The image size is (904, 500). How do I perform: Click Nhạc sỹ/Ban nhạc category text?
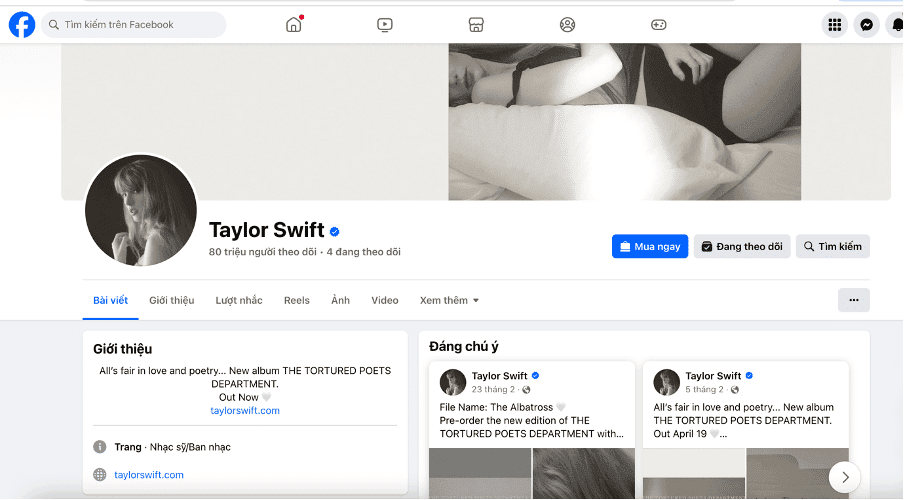[x=190, y=447]
